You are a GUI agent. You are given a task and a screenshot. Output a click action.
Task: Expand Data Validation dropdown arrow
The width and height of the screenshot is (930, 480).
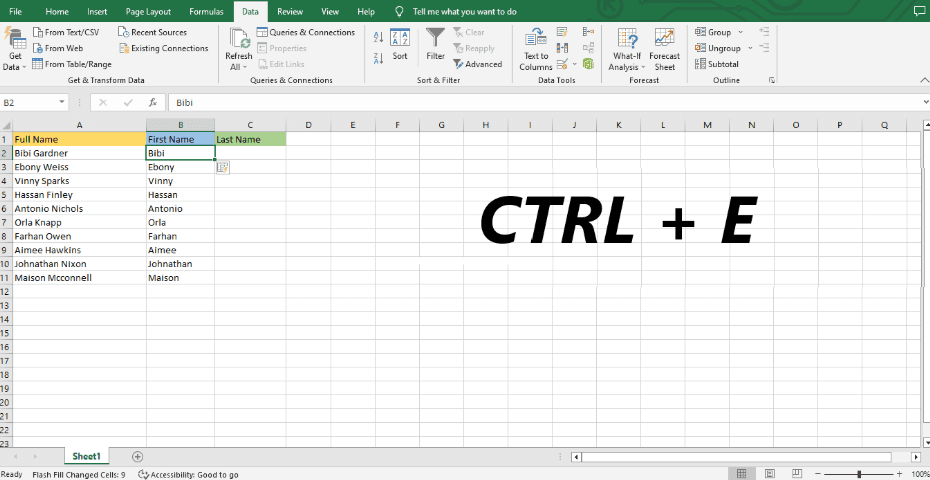pyautogui.click(x=575, y=63)
